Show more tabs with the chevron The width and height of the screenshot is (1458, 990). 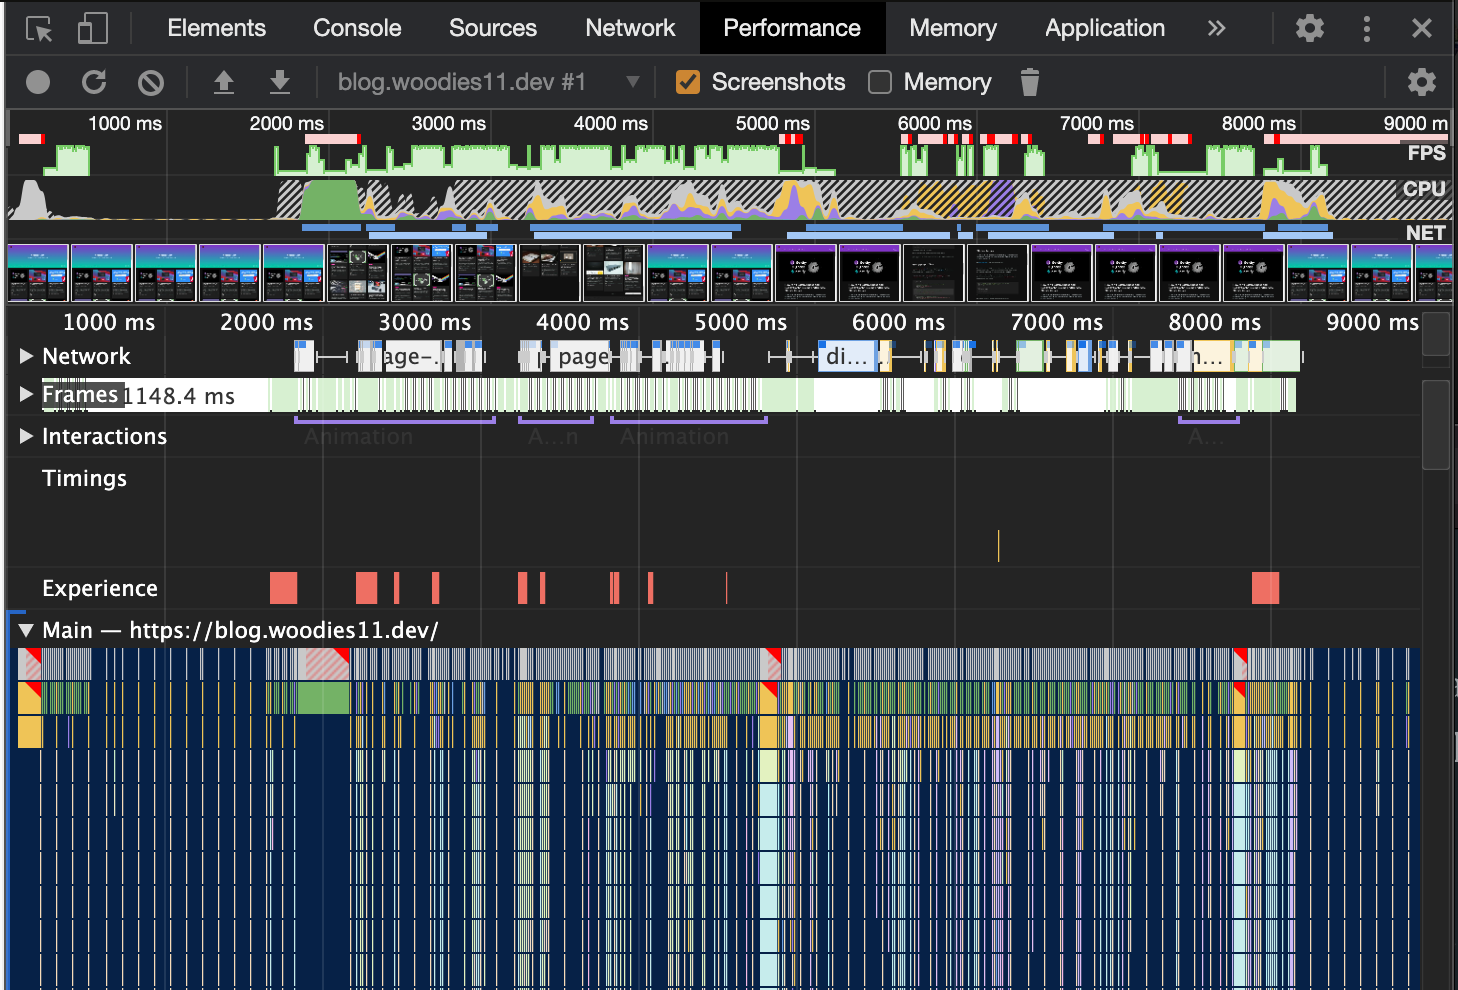pos(1216,28)
